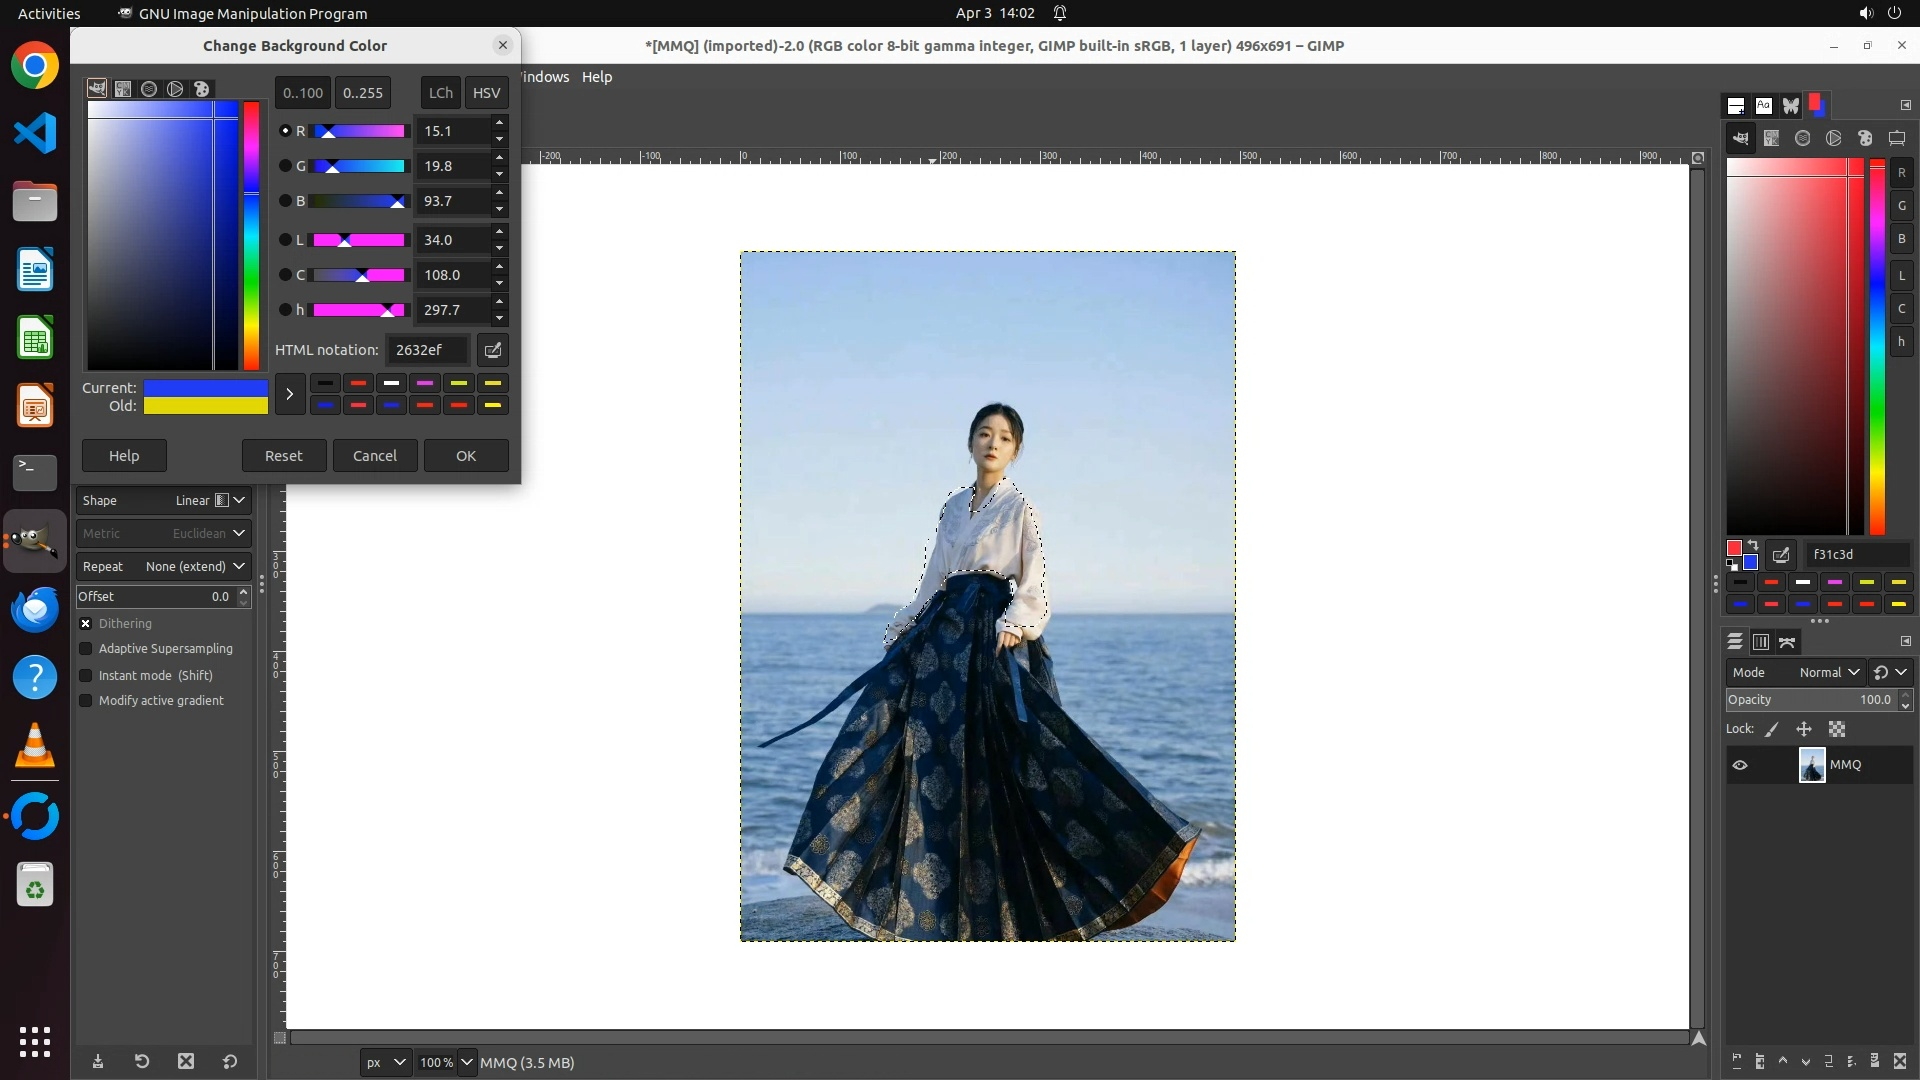Click the Reset button in the dialog
The width and height of the screenshot is (1920, 1080).
pos(284,456)
